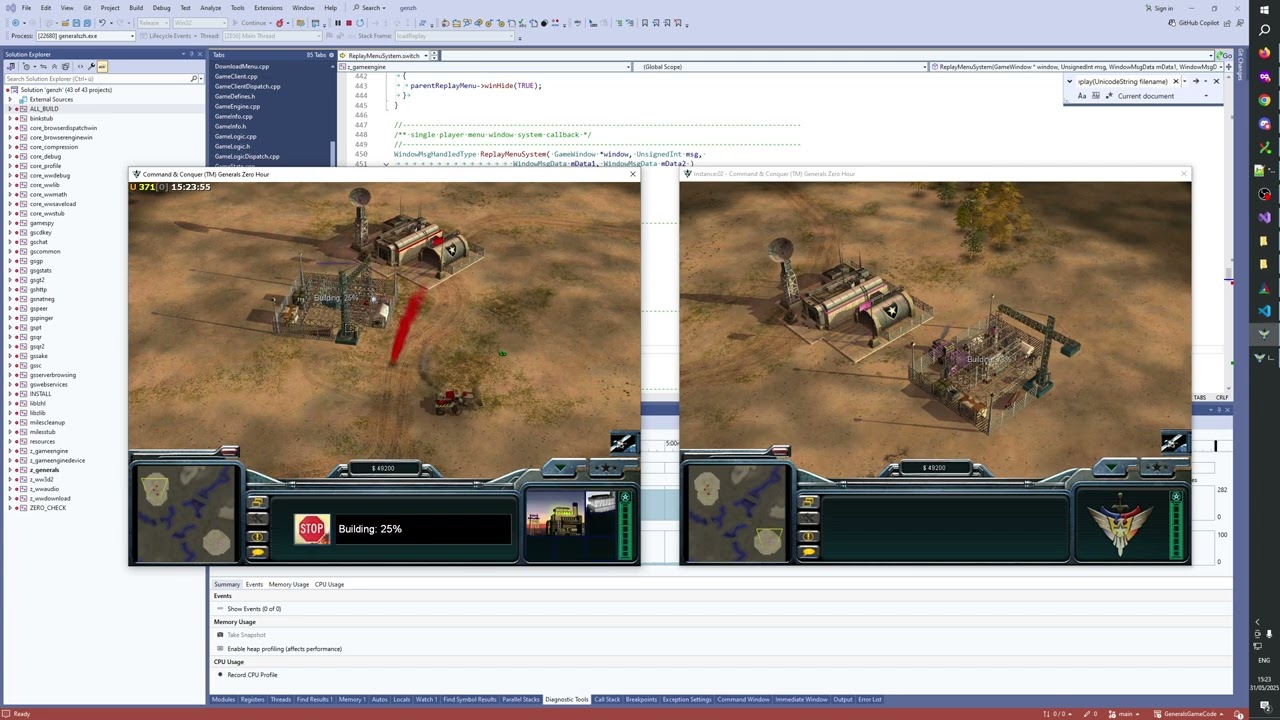Open the Error List bottom tab
The width and height of the screenshot is (1280, 720).
(x=870, y=699)
